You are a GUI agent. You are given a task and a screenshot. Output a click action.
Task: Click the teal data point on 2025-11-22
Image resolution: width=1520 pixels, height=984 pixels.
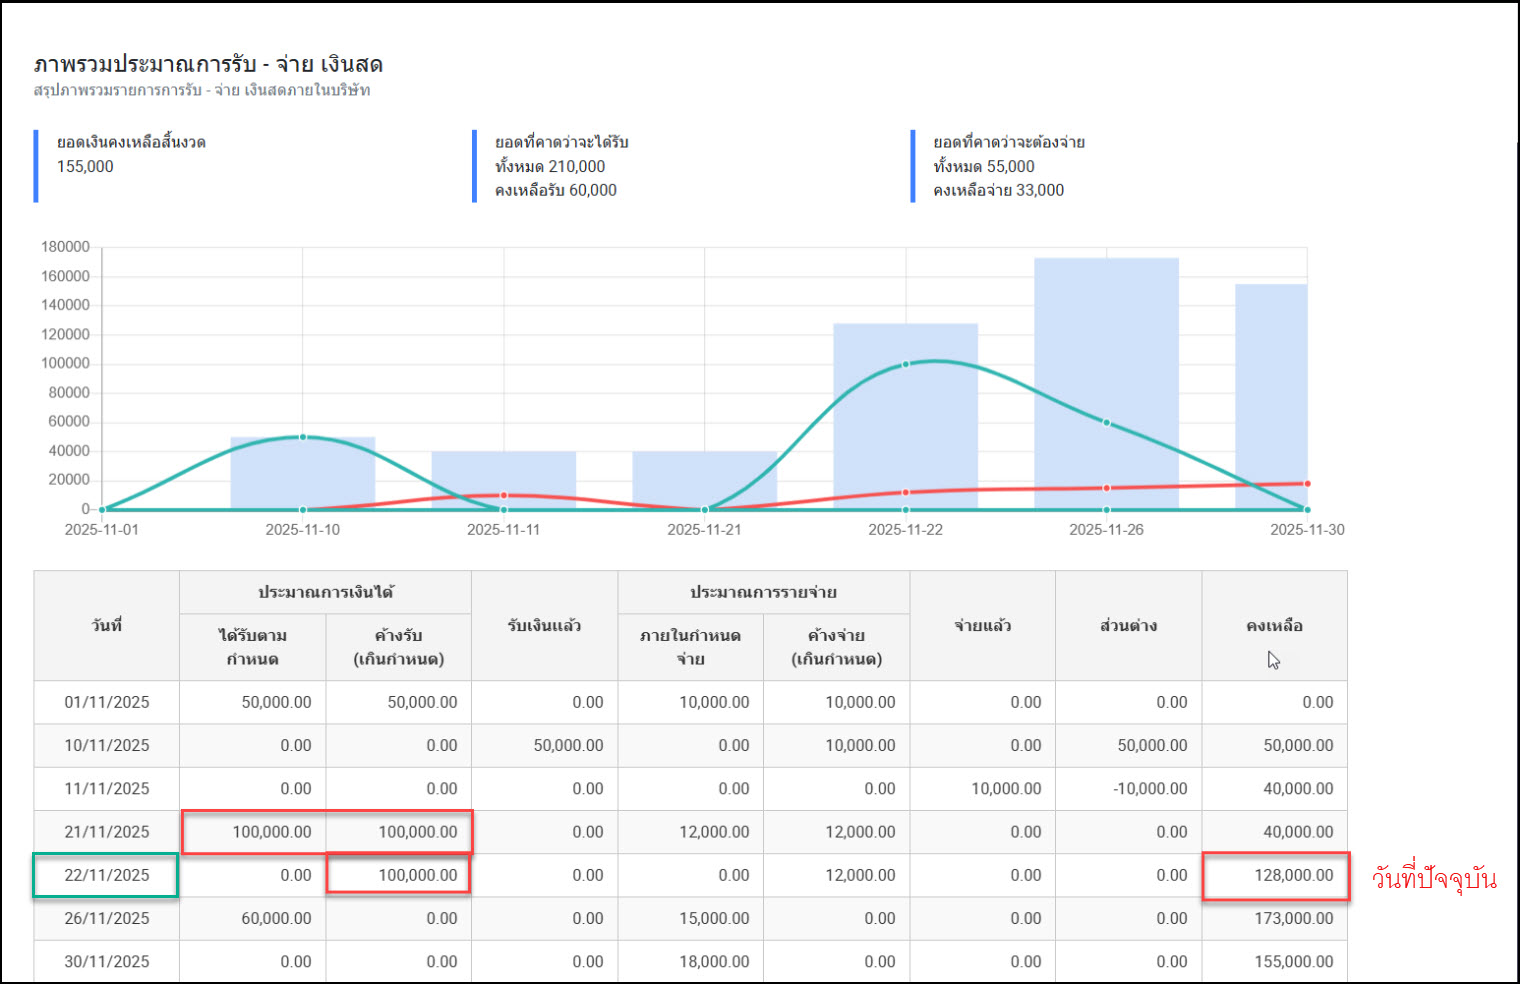coord(906,364)
